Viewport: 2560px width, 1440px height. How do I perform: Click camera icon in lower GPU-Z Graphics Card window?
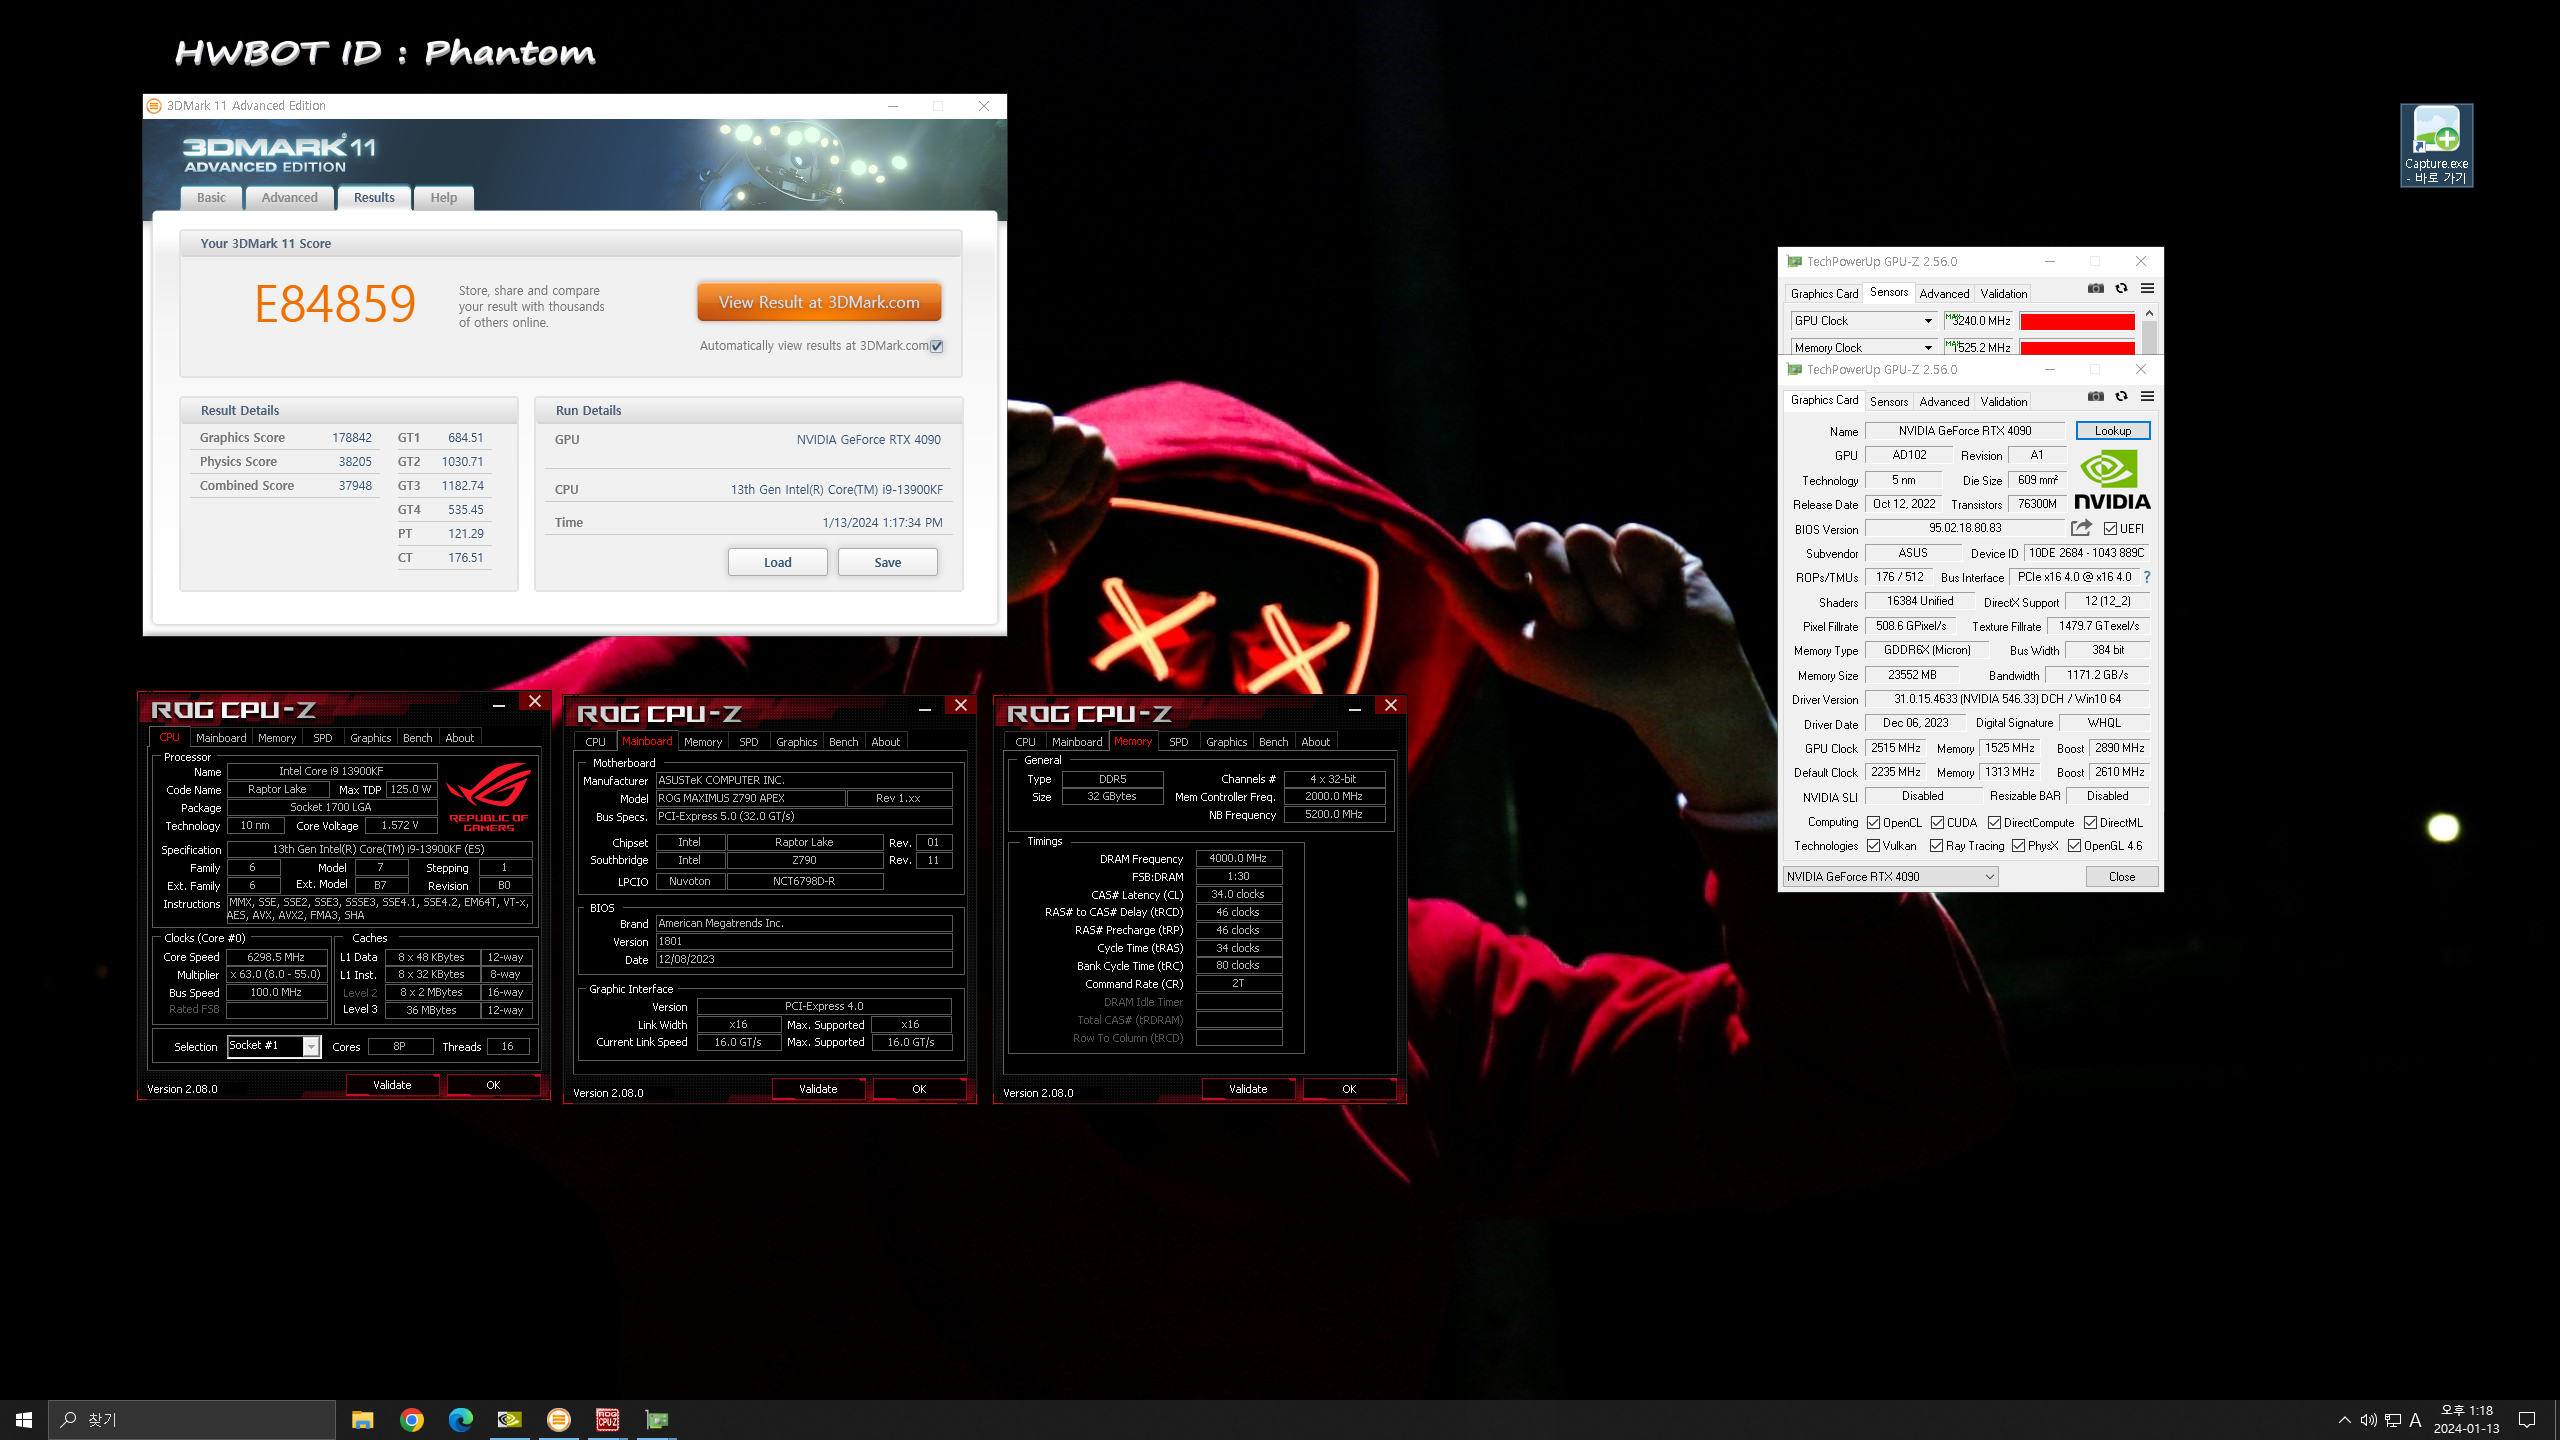(x=2095, y=397)
